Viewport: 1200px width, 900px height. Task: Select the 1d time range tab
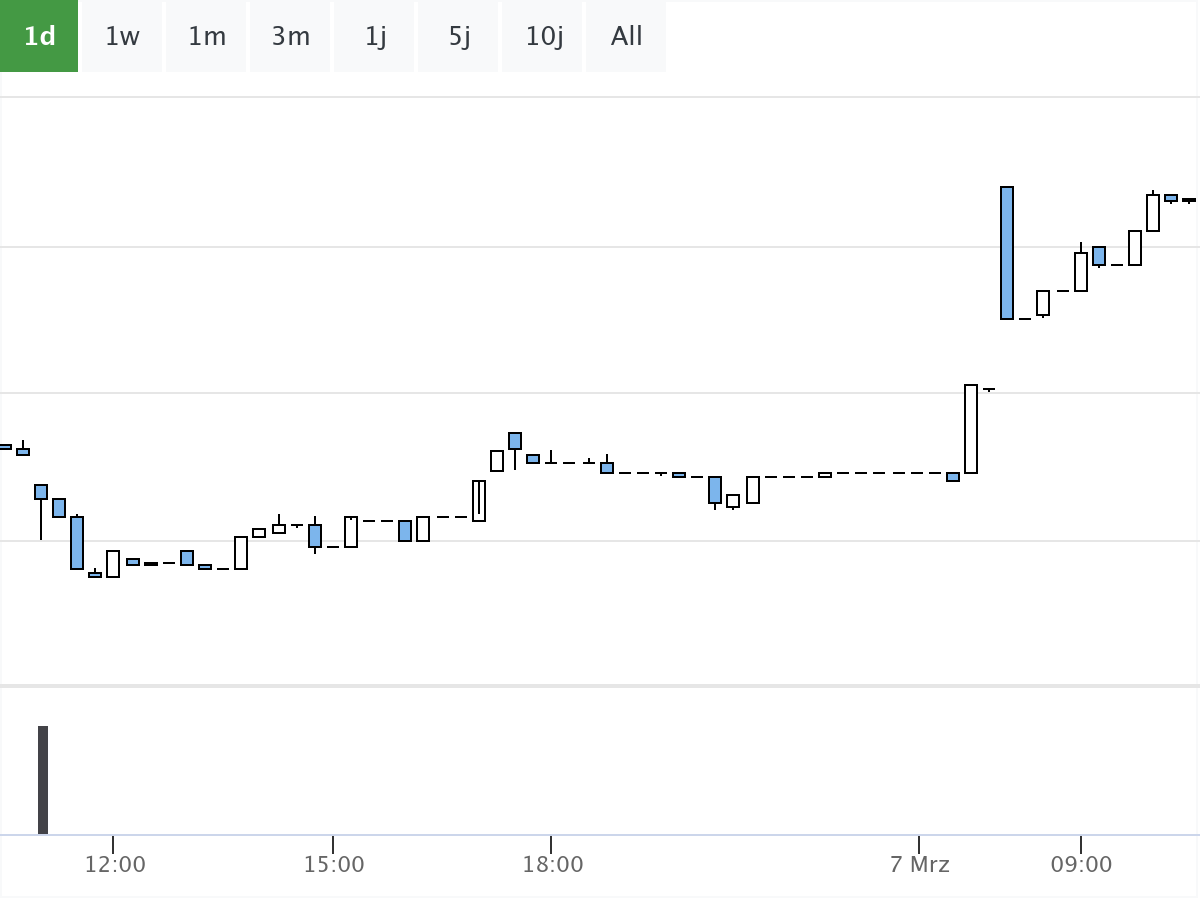click(39, 36)
